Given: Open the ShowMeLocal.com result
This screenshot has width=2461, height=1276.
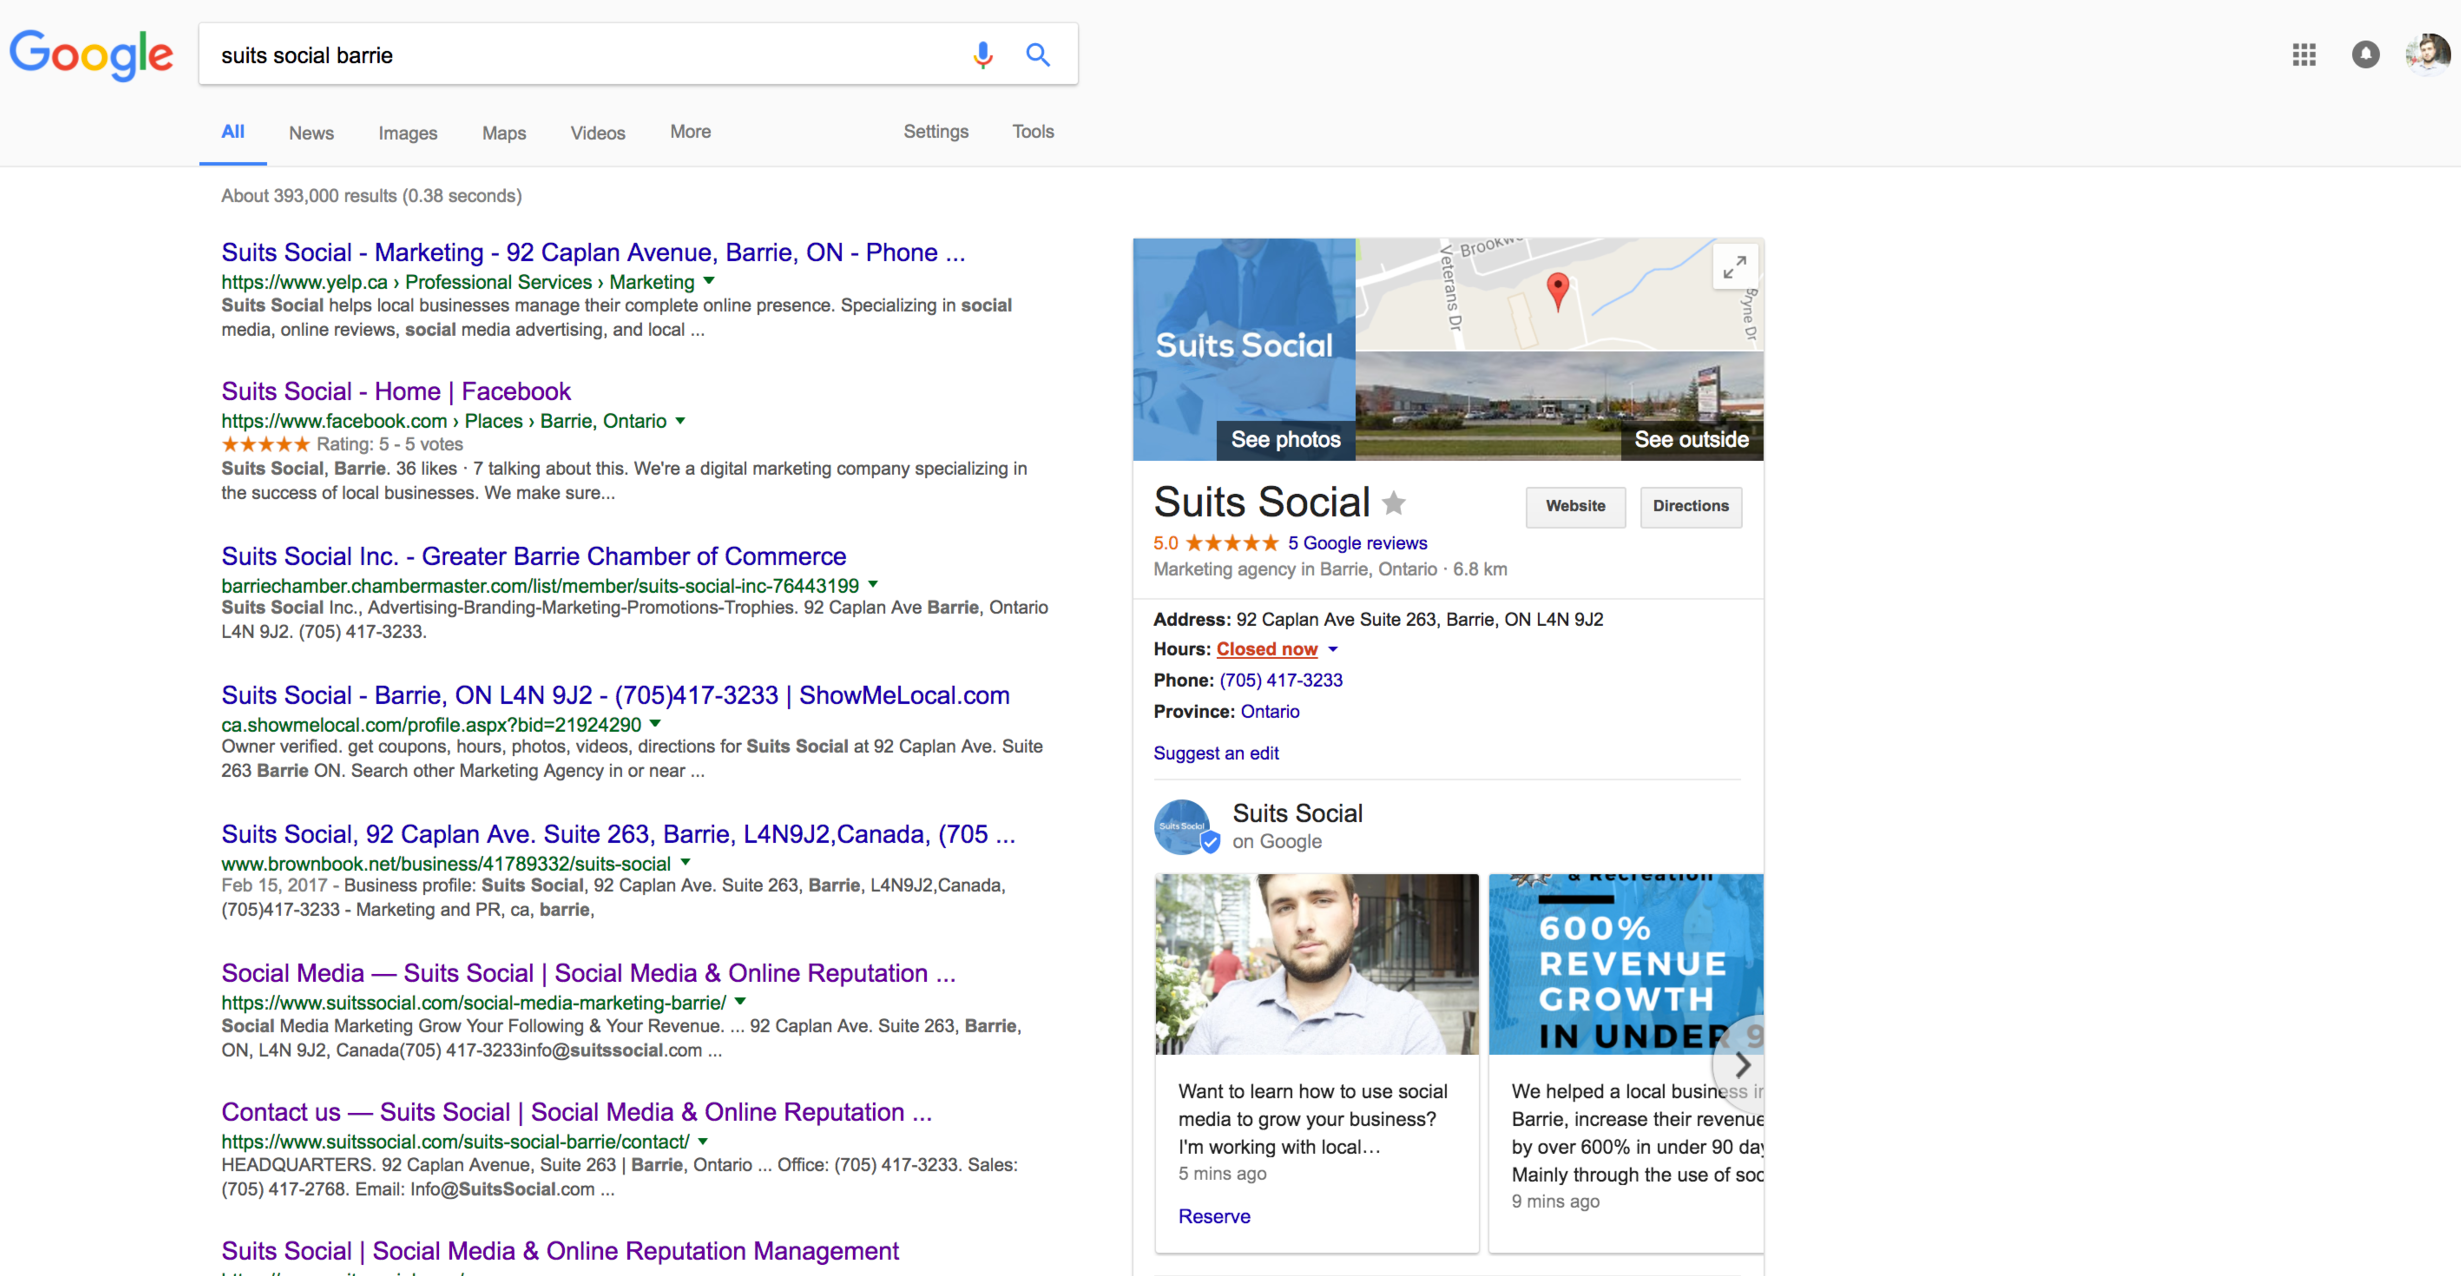Looking at the screenshot, I should (615, 696).
